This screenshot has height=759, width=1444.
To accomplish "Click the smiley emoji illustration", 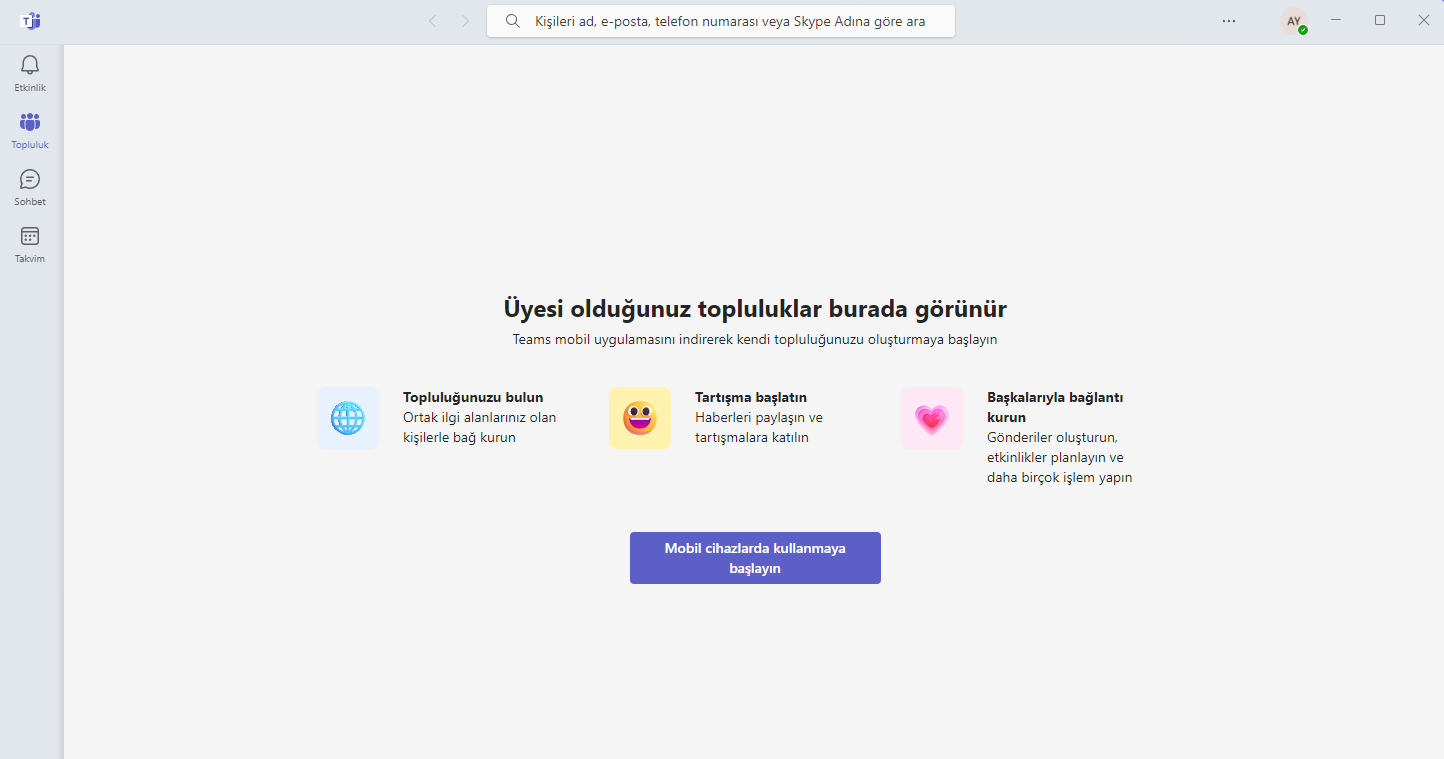I will [x=640, y=417].
